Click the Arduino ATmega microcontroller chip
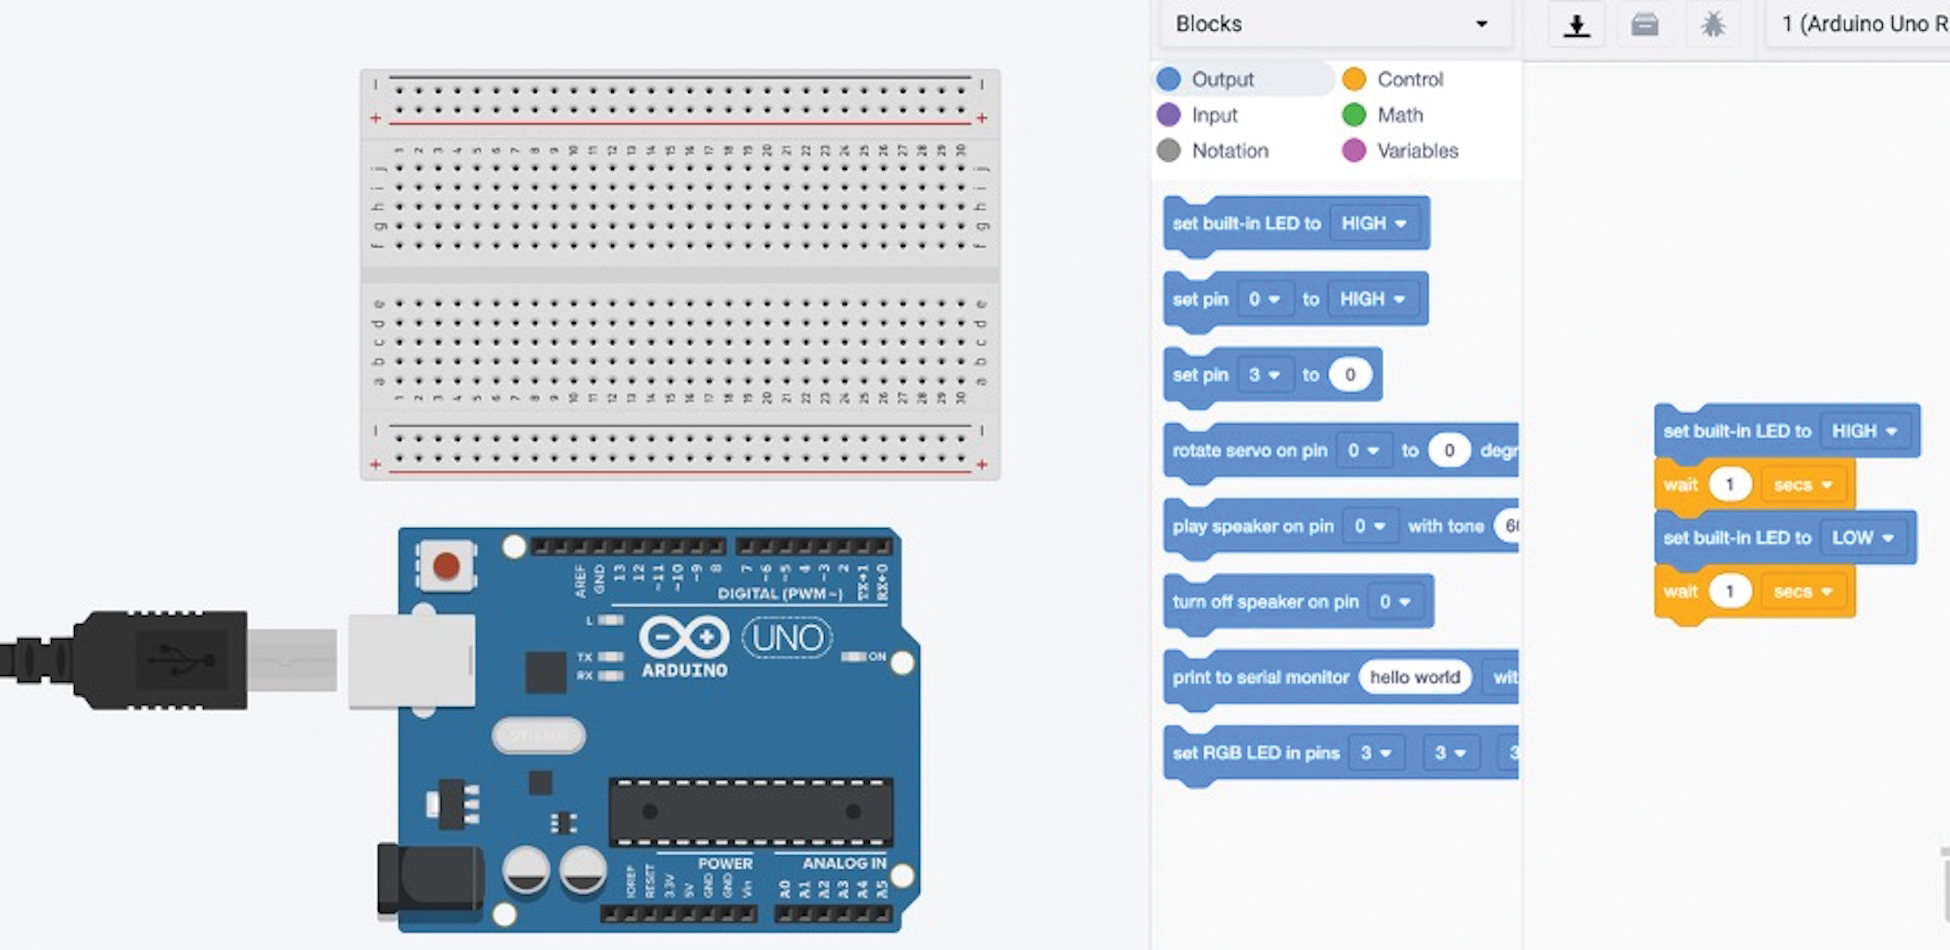1950x950 pixels. point(751,811)
